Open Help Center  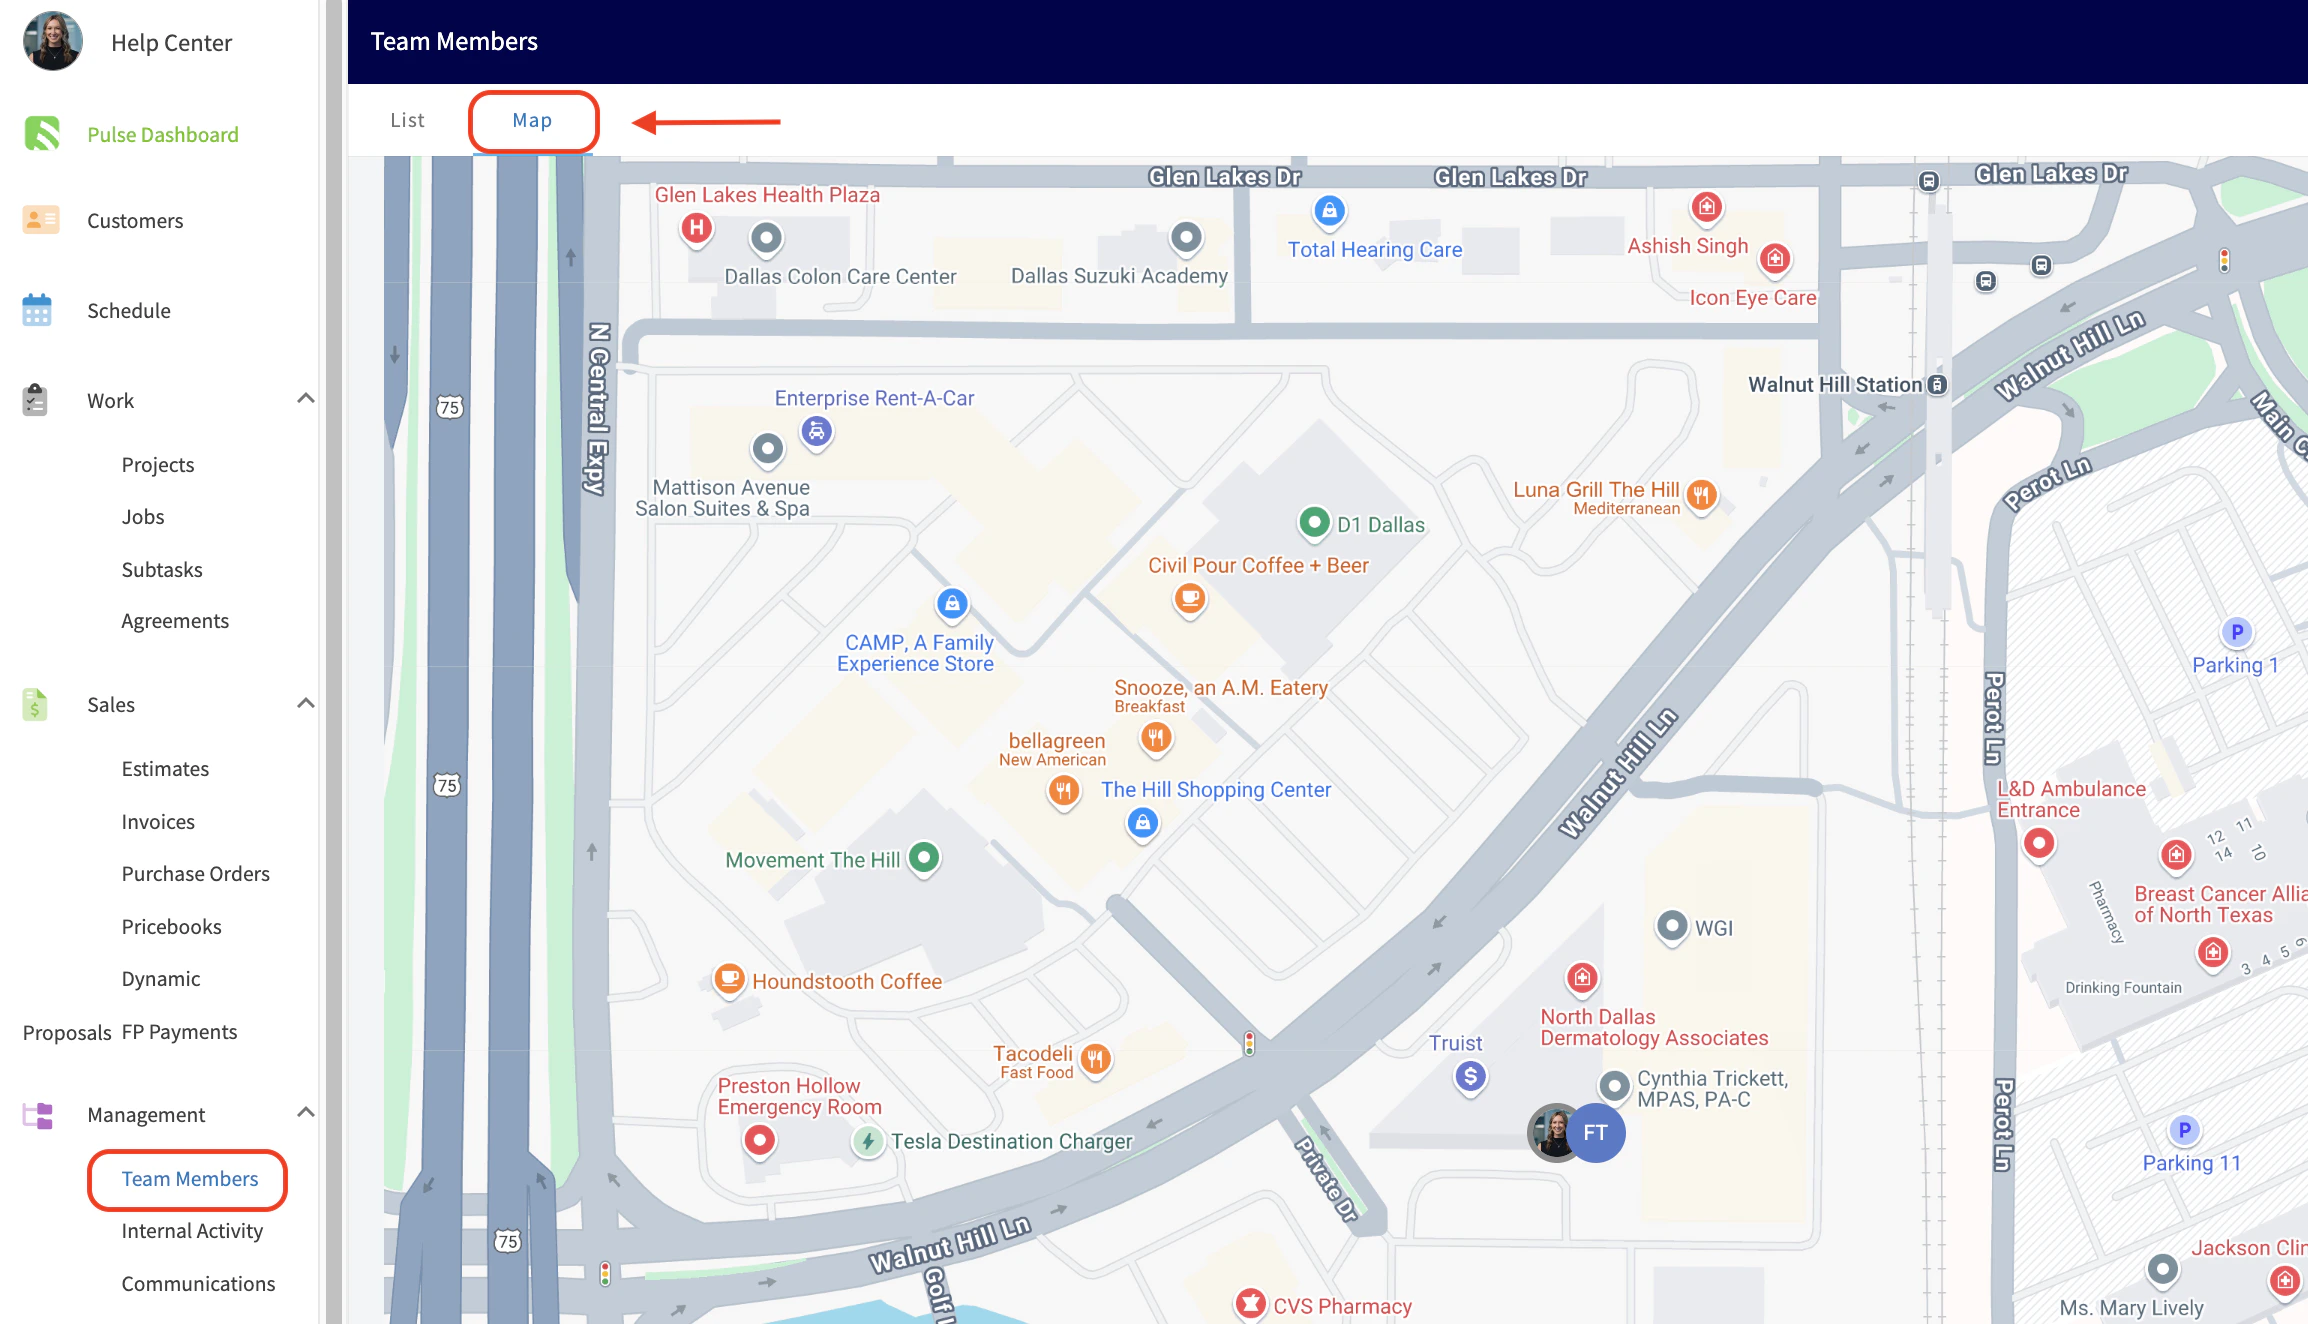[x=171, y=43]
